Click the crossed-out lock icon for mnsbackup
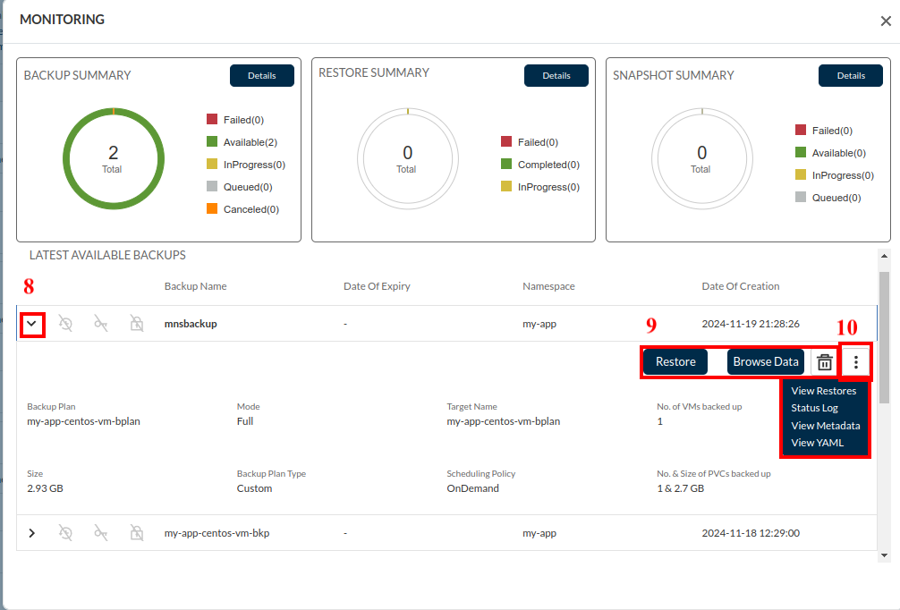This screenshot has width=900, height=610. 136,324
